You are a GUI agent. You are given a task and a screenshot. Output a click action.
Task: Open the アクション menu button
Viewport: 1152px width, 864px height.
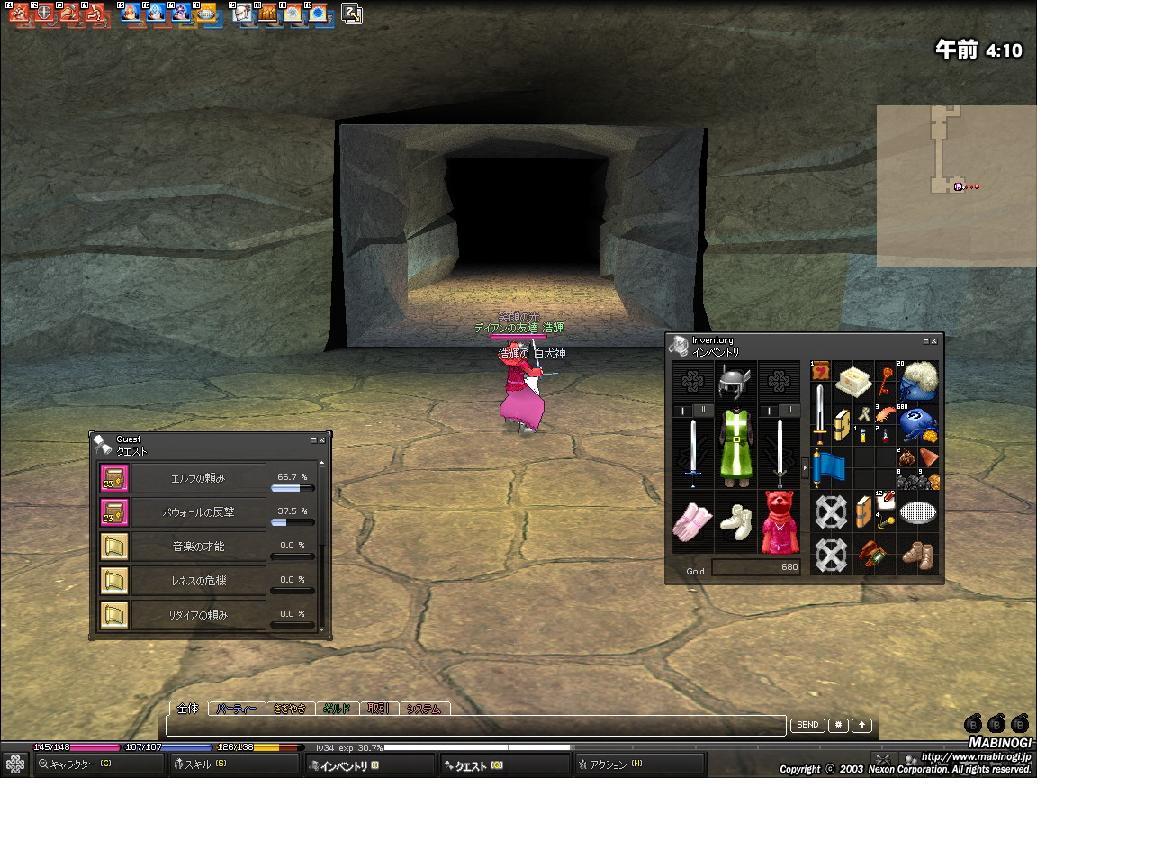[639, 765]
